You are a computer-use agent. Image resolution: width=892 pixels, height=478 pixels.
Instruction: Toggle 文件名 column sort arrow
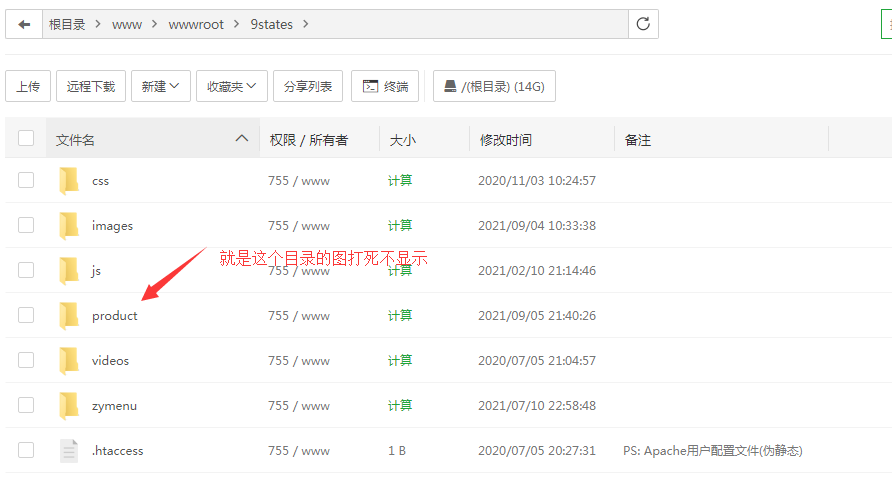click(242, 138)
